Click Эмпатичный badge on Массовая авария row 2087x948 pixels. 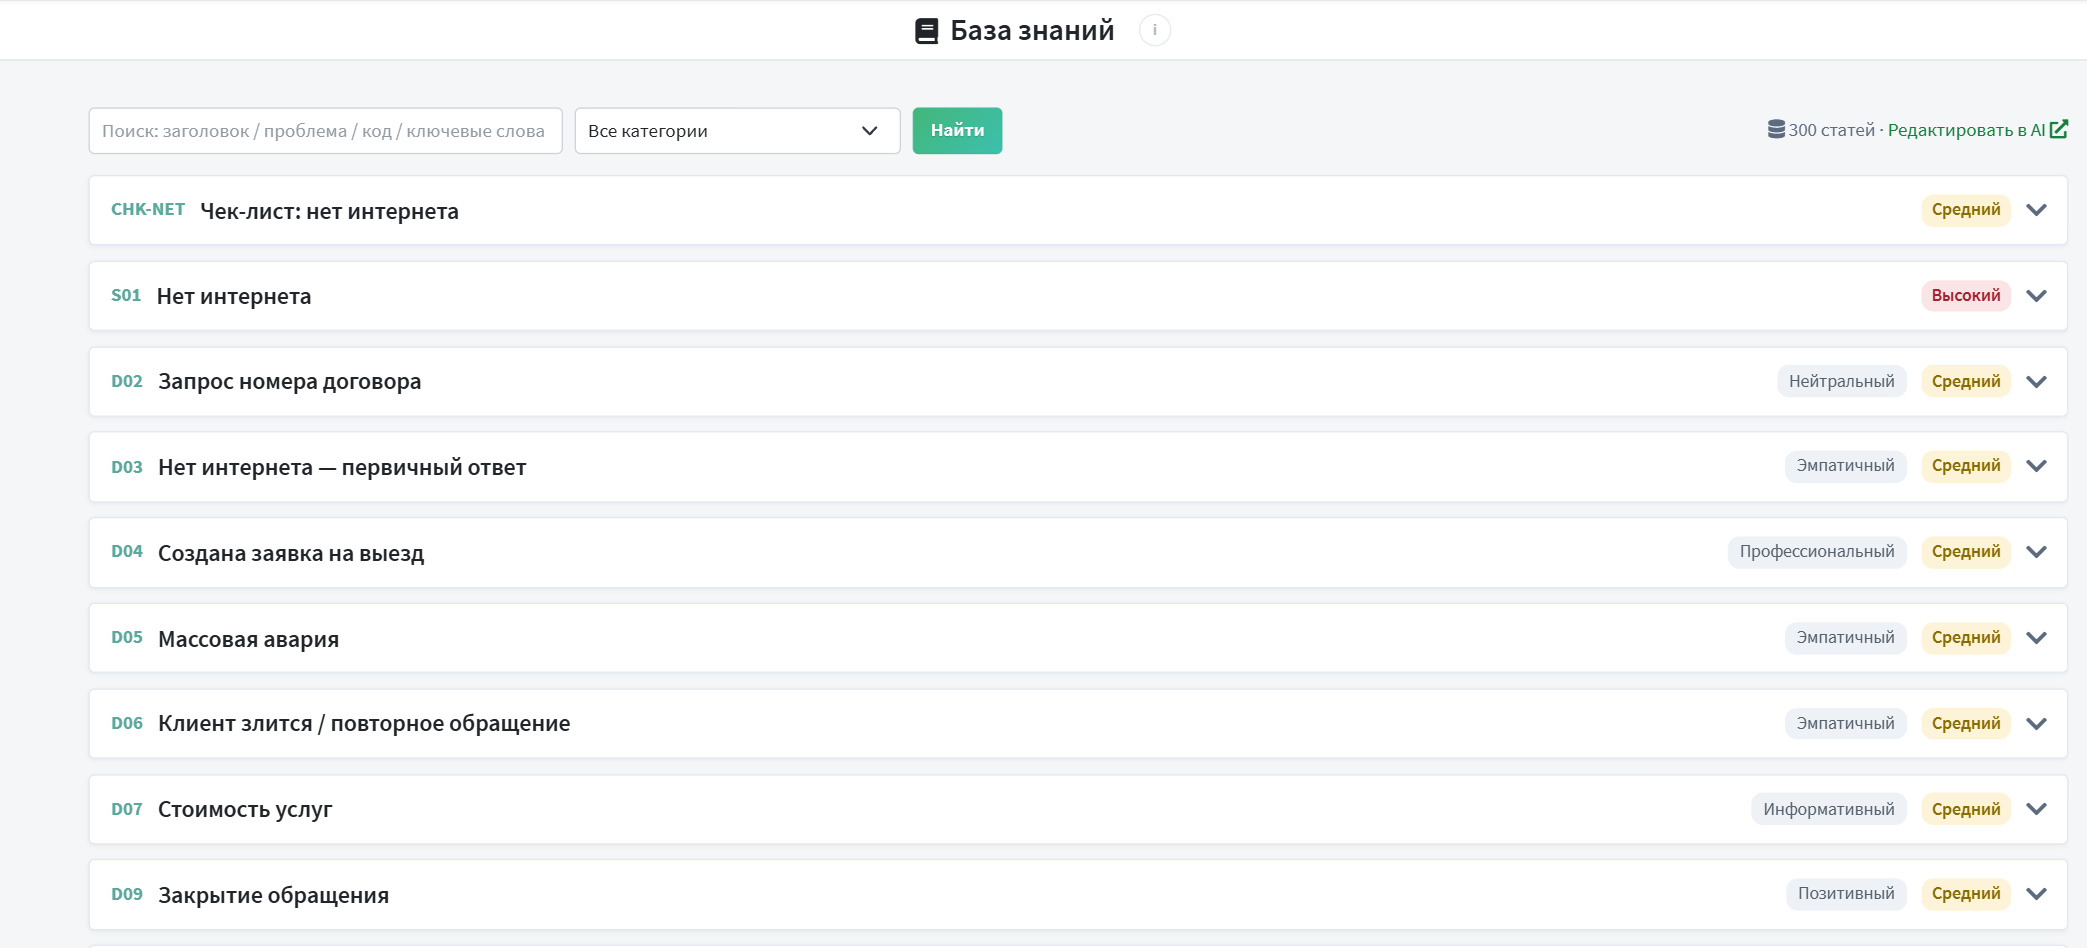1845,637
